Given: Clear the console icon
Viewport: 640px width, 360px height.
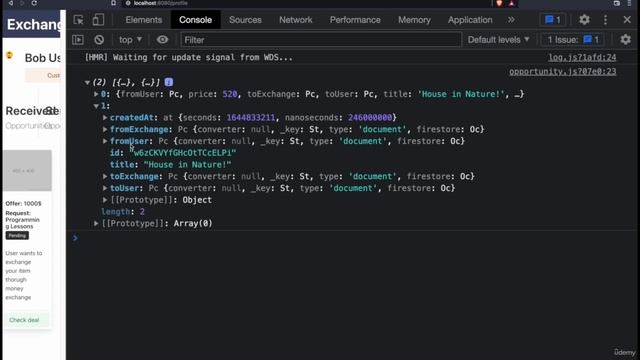Looking at the screenshot, I should coord(99,40).
